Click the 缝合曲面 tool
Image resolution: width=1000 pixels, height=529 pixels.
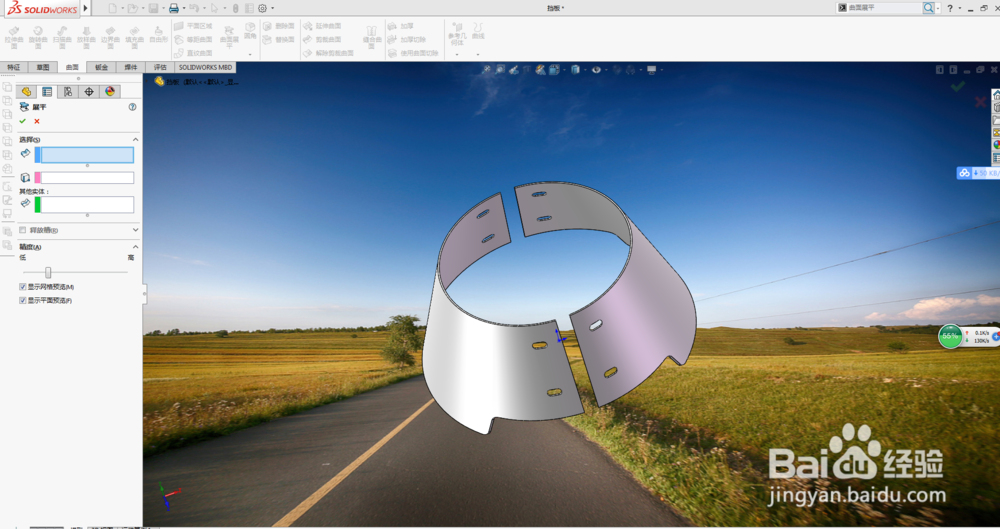point(372,38)
